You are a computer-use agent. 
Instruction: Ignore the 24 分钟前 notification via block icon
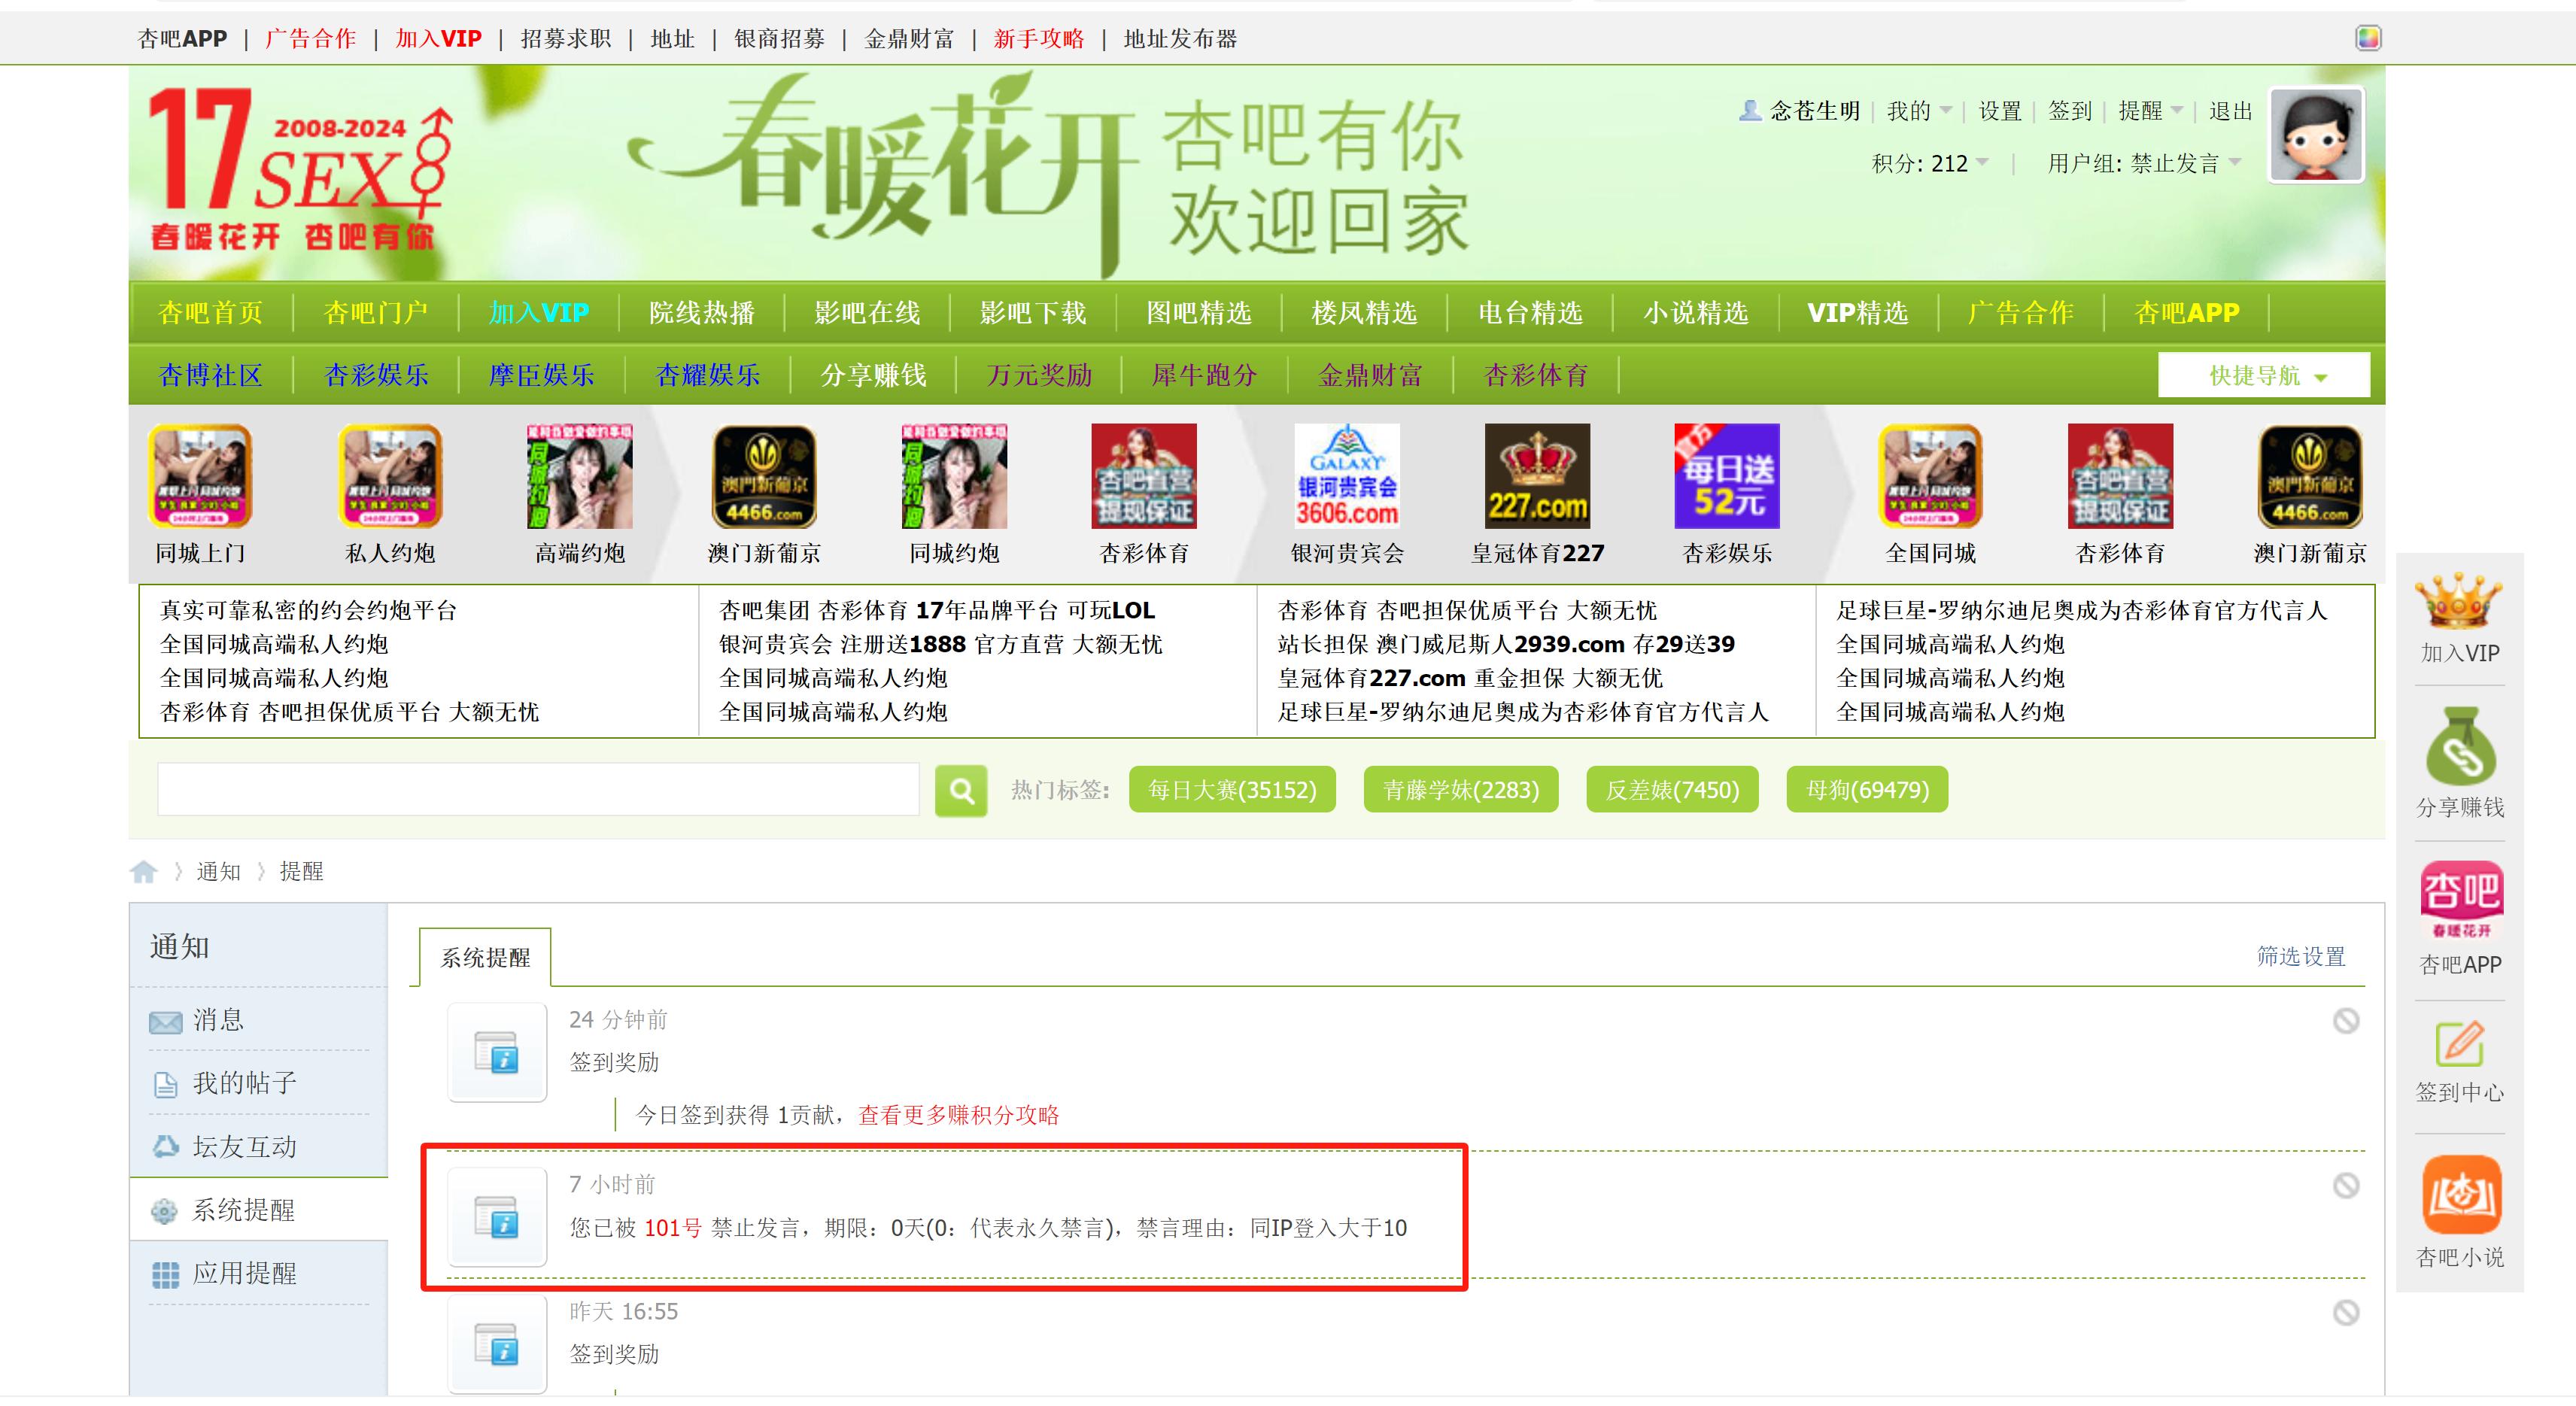pyautogui.click(x=2346, y=1020)
